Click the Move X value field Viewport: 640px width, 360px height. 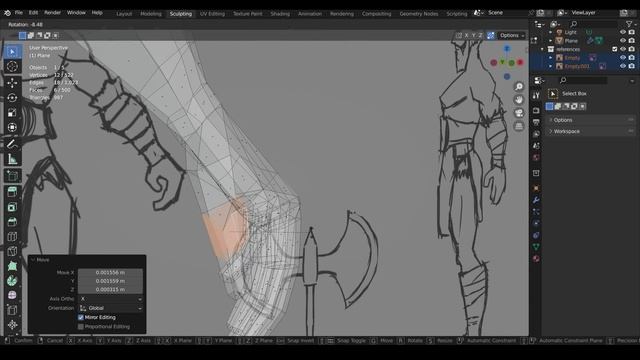click(111, 273)
